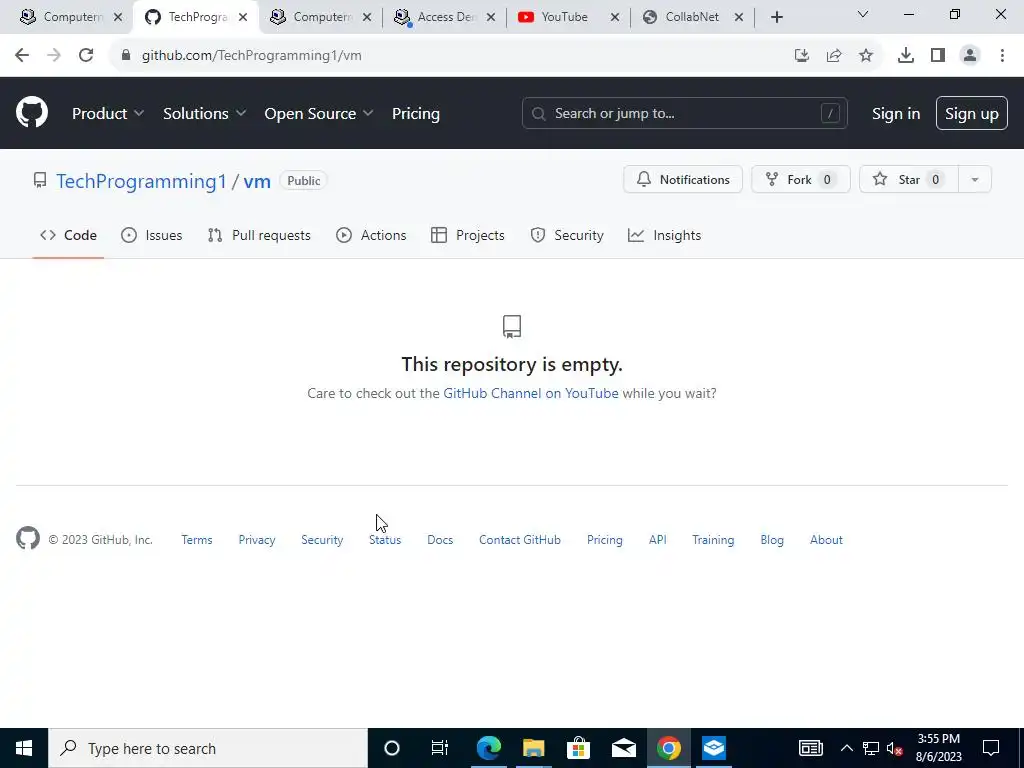Switch to the Security tab
Screen dimensions: 1024x768
click(x=567, y=235)
